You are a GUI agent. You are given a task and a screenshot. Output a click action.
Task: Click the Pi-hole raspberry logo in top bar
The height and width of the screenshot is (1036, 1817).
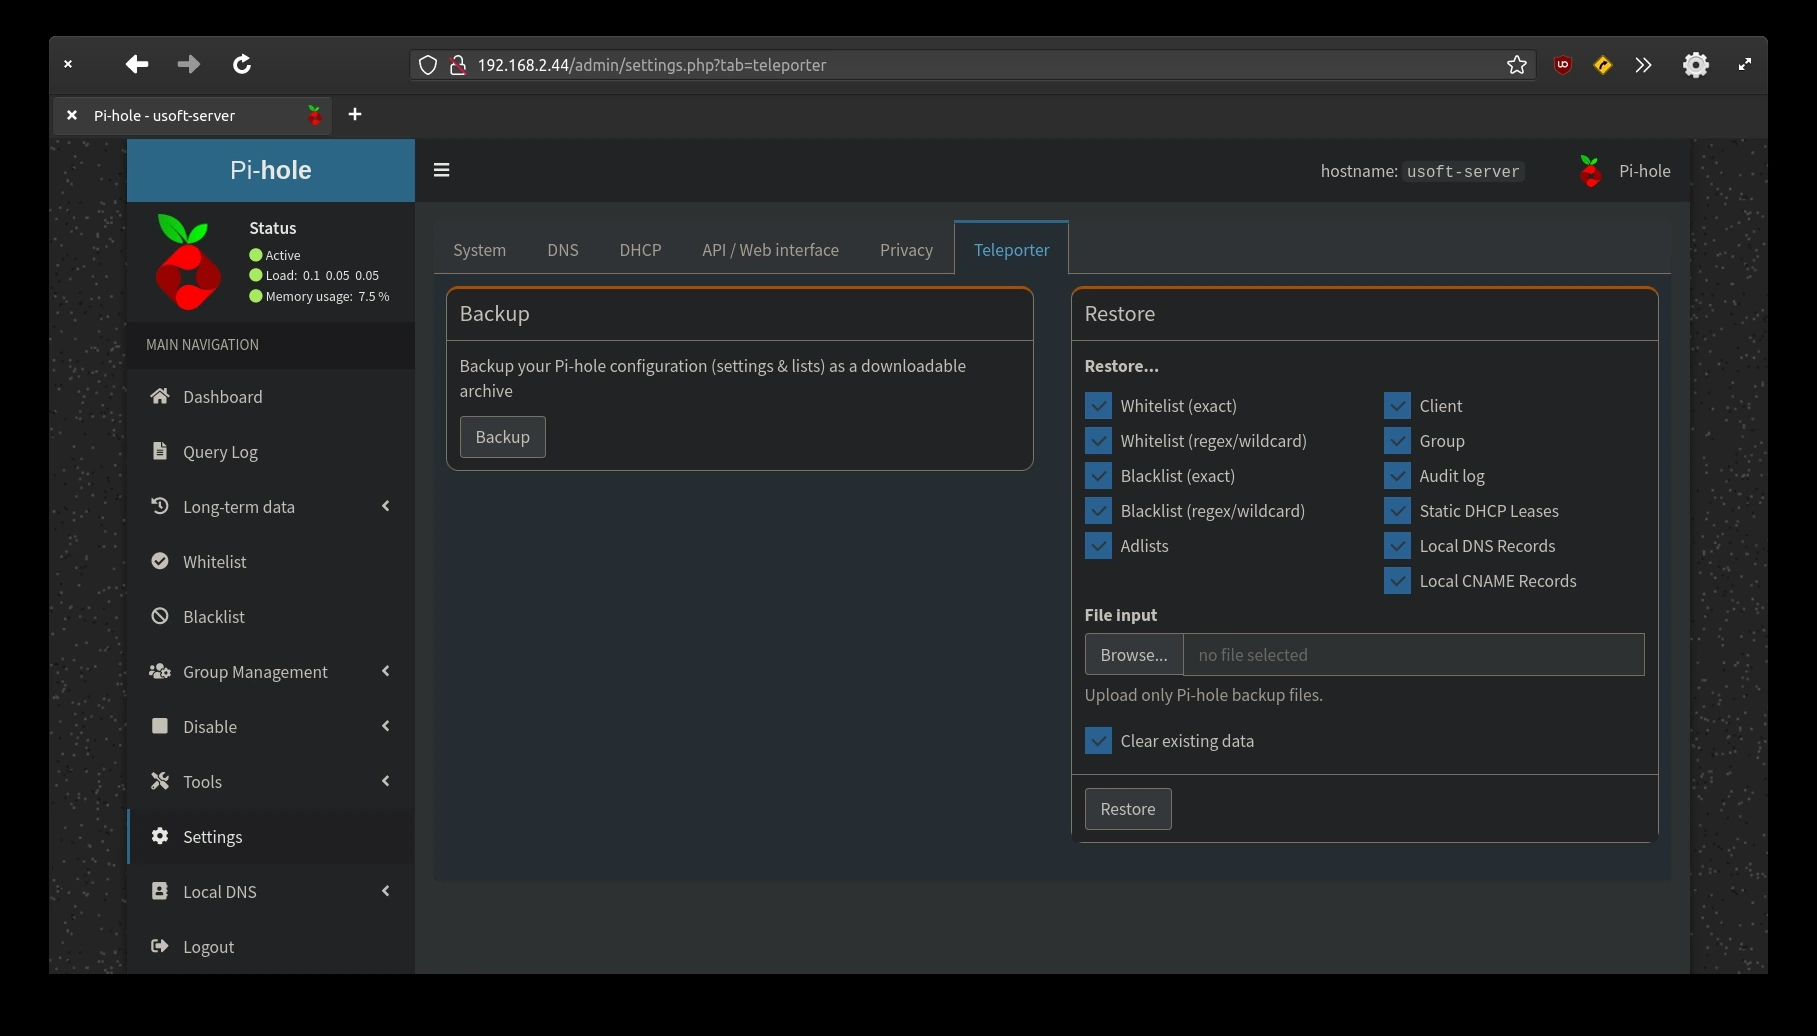pos(1590,171)
